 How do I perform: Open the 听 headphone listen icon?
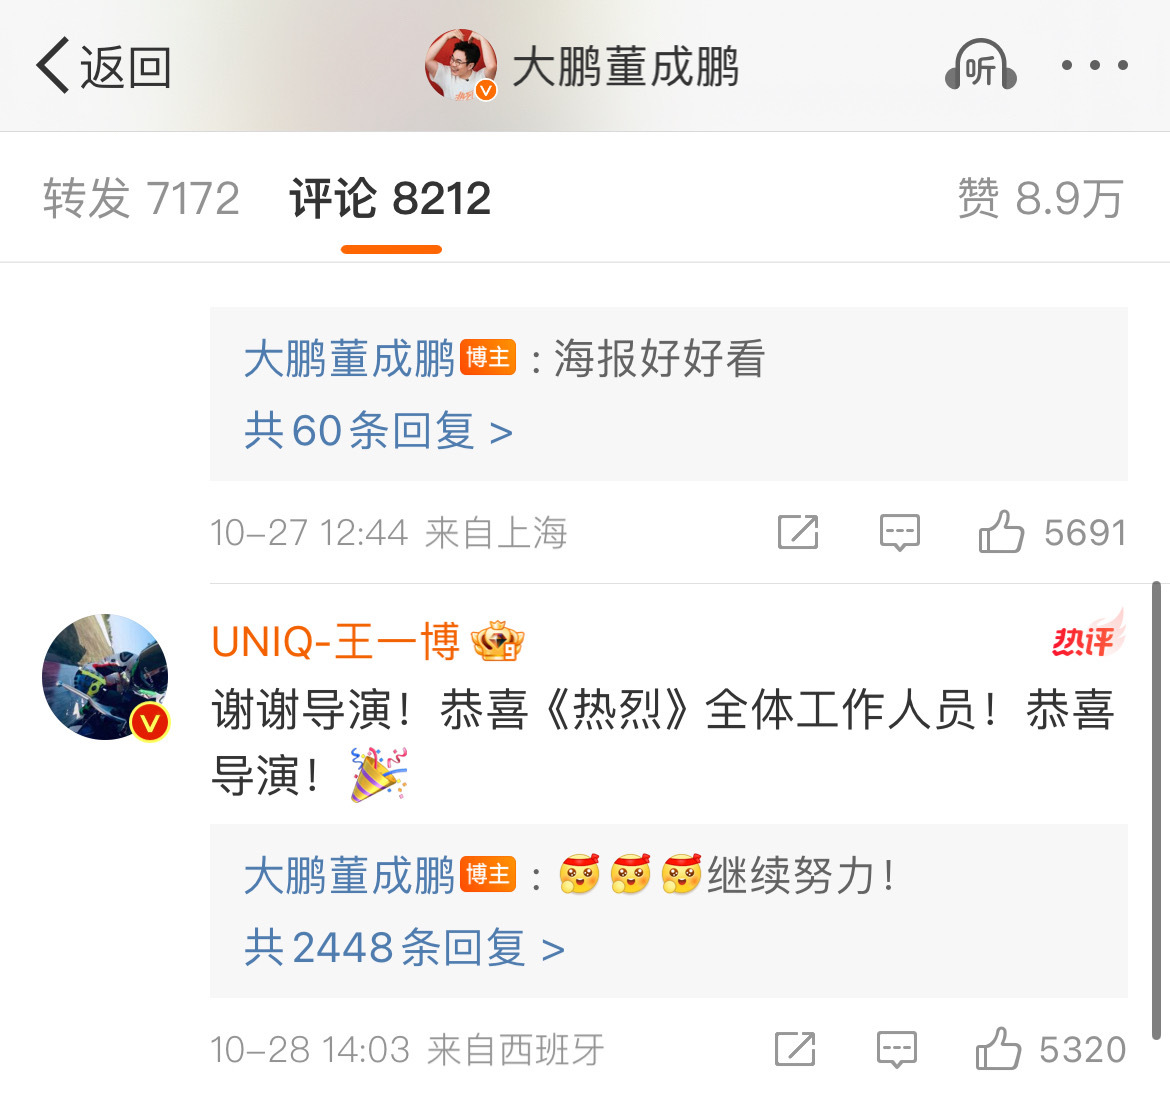[980, 66]
